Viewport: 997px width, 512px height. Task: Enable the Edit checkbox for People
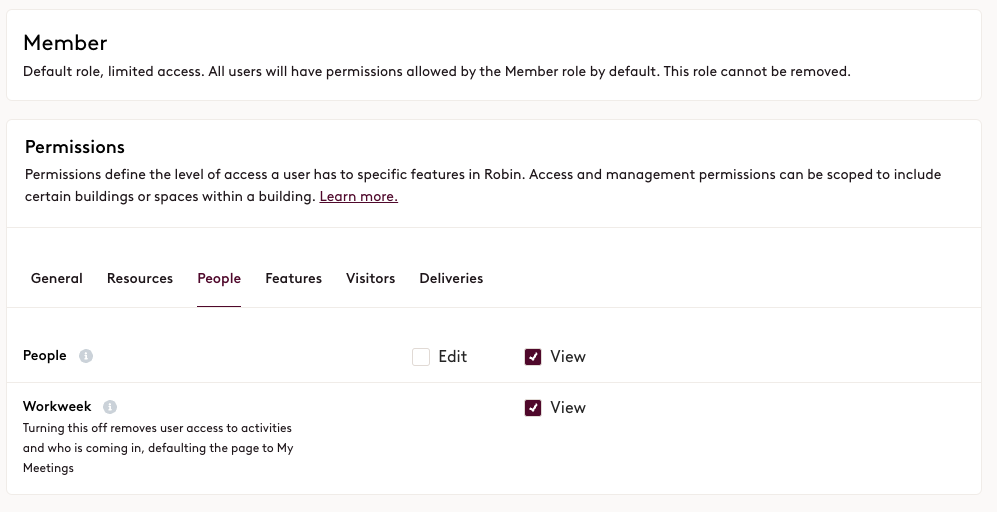421,357
